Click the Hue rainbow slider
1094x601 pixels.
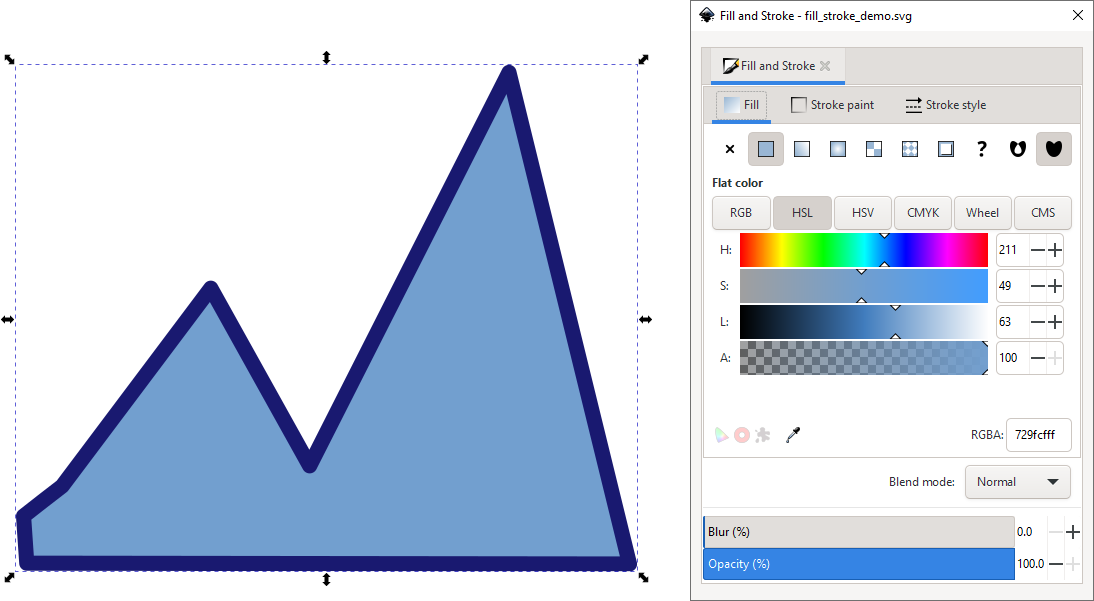(864, 250)
